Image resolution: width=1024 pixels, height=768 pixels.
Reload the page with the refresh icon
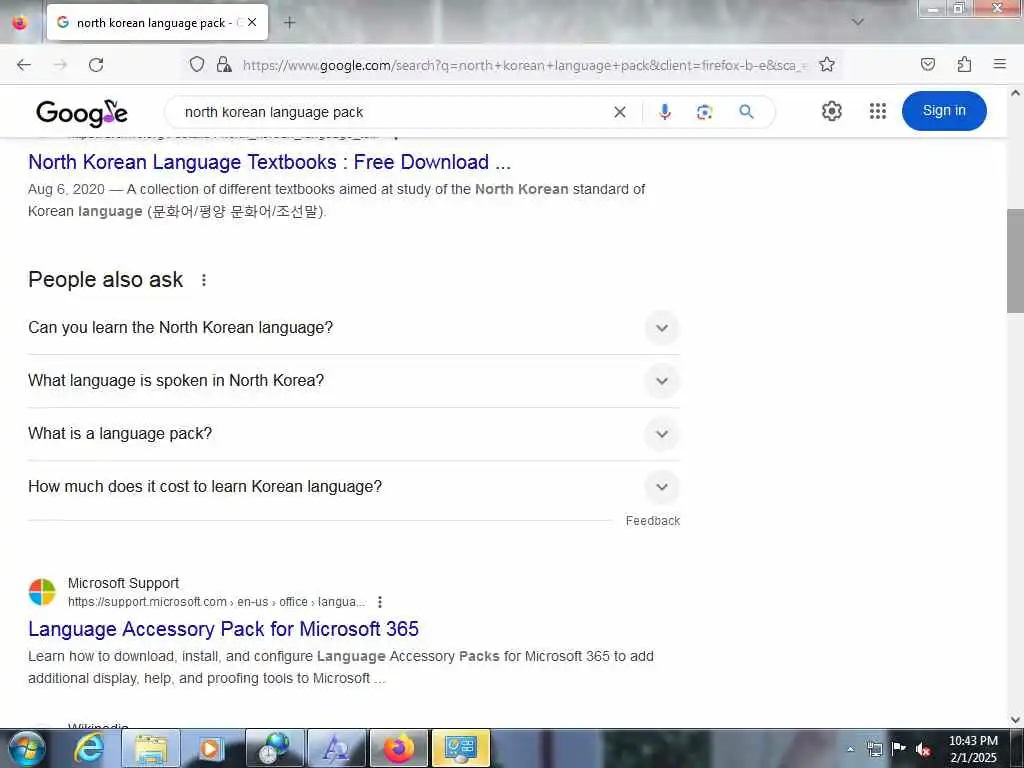click(x=96, y=65)
